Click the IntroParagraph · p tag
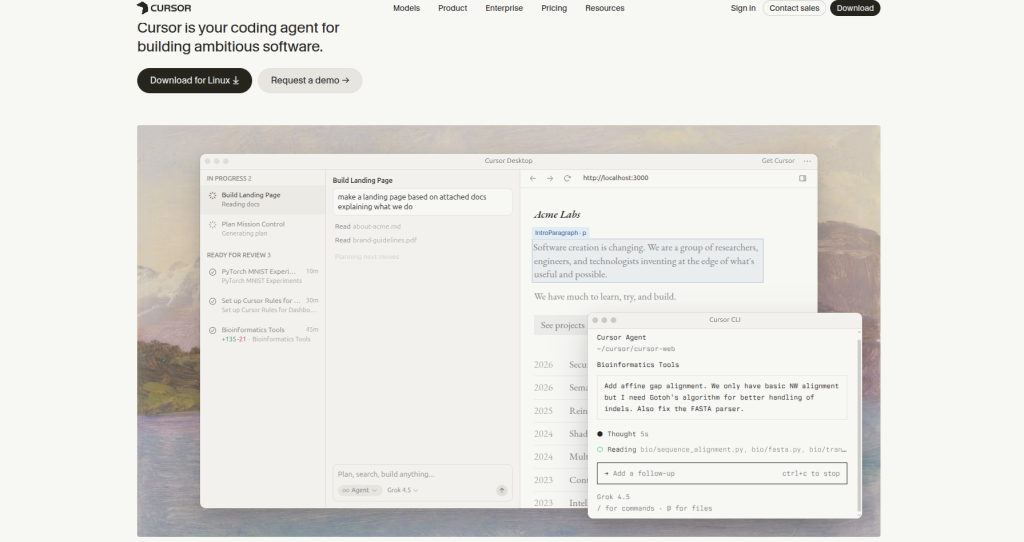 tap(560, 232)
